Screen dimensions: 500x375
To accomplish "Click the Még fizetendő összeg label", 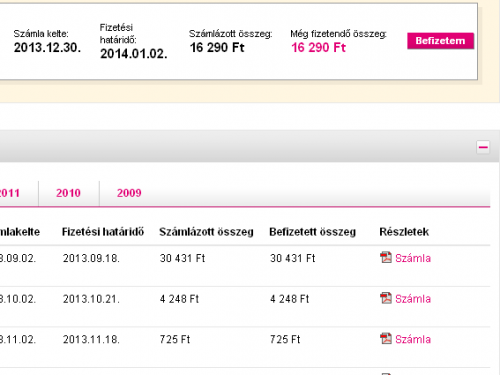I will (338, 34).
